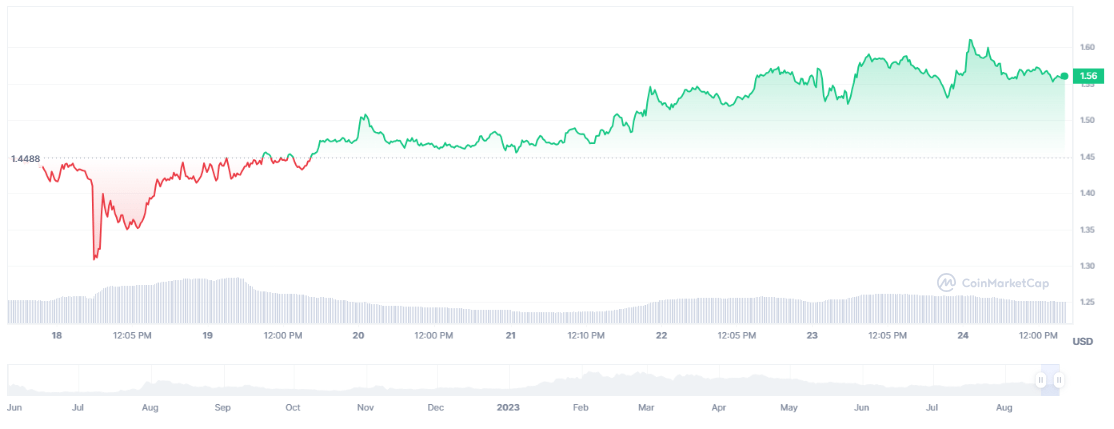Click the Mar label in navigator timeline
The width and height of the screenshot is (1114, 429).
(x=646, y=408)
